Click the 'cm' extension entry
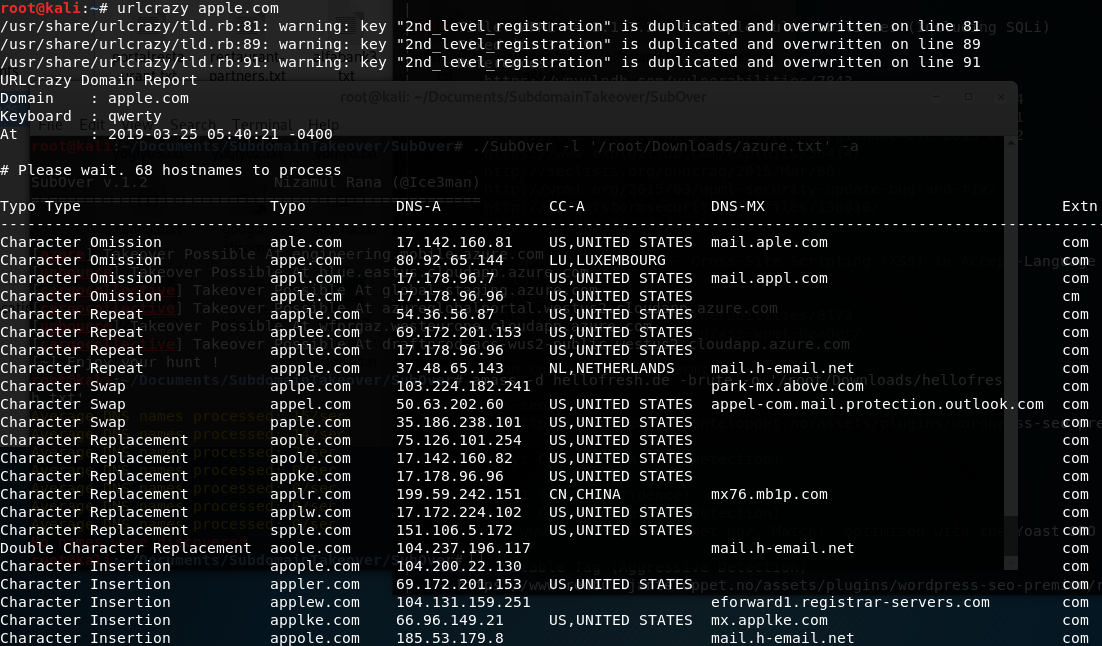 pyautogui.click(x=1071, y=296)
